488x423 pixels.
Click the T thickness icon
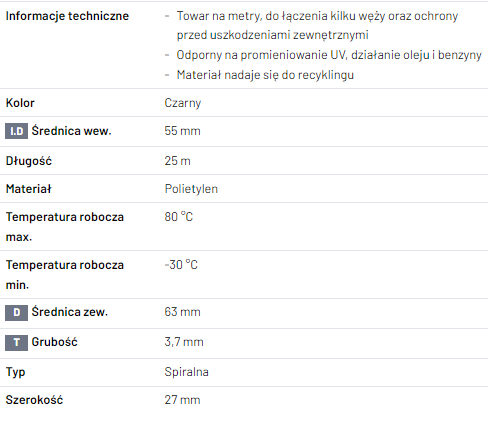point(16,342)
